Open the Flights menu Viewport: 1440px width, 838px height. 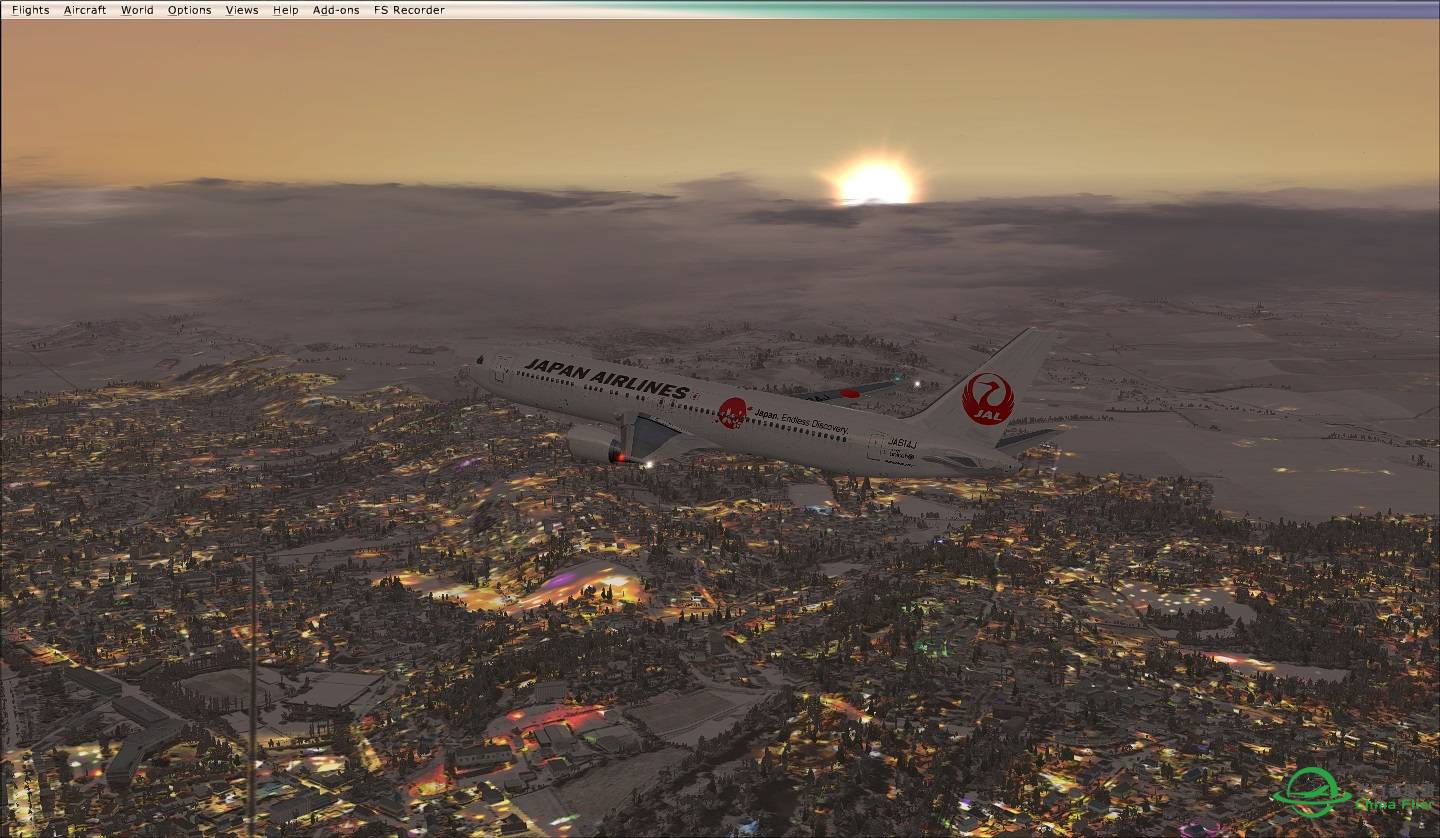click(30, 10)
